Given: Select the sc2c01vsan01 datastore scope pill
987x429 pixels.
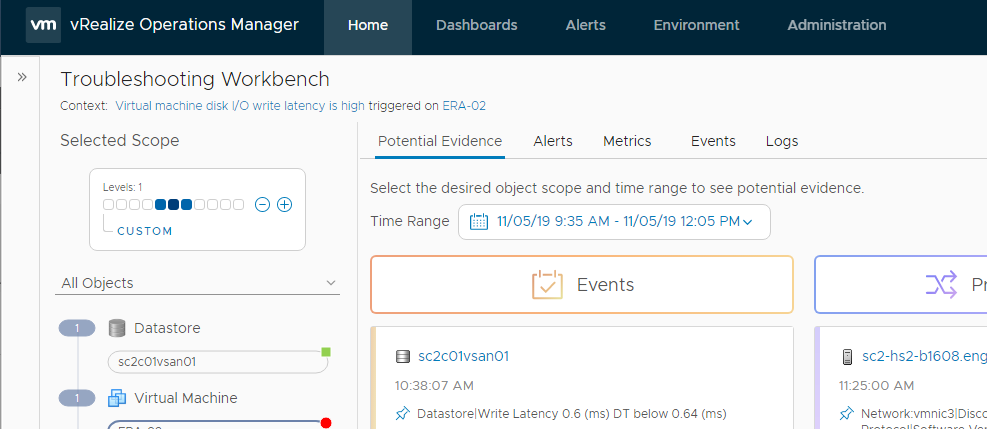Looking at the screenshot, I should 217,362.
